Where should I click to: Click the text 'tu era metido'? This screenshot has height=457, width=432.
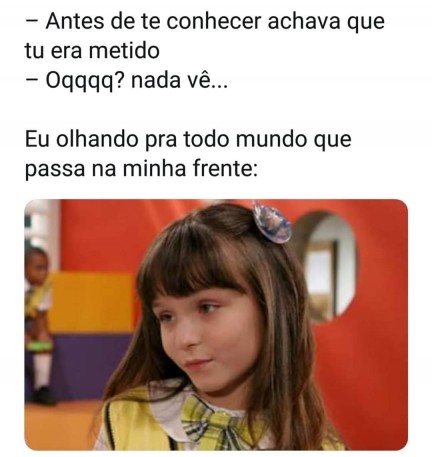point(92,51)
